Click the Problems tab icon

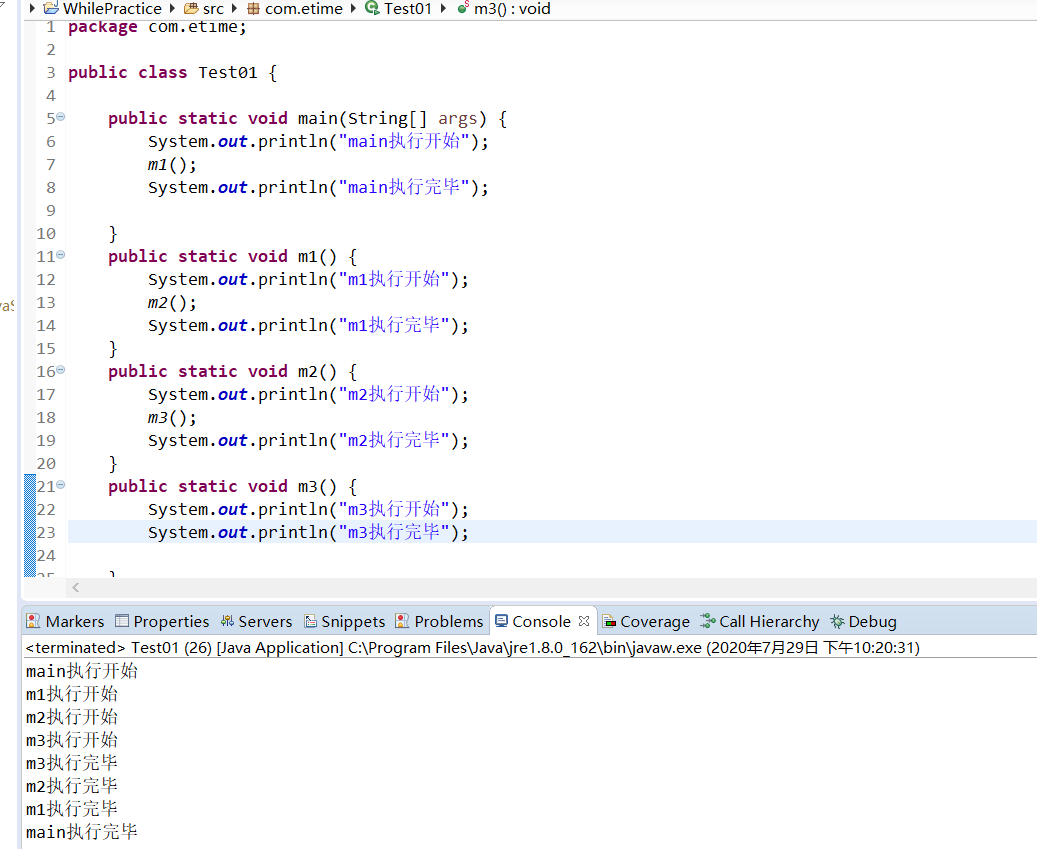401,621
